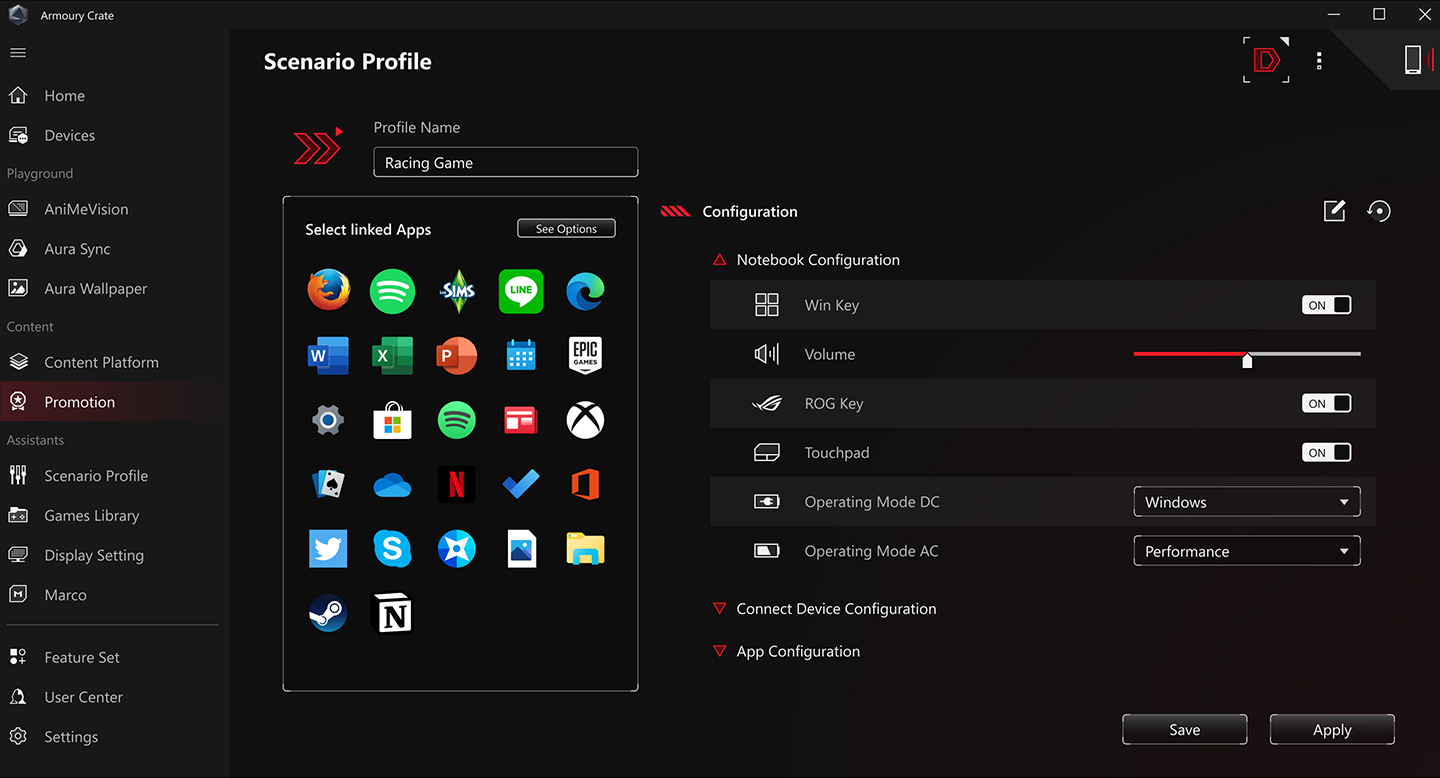Viewport: 1440px width, 778px height.
Task: Open Aura Sync from the sidebar
Action: tap(77, 249)
